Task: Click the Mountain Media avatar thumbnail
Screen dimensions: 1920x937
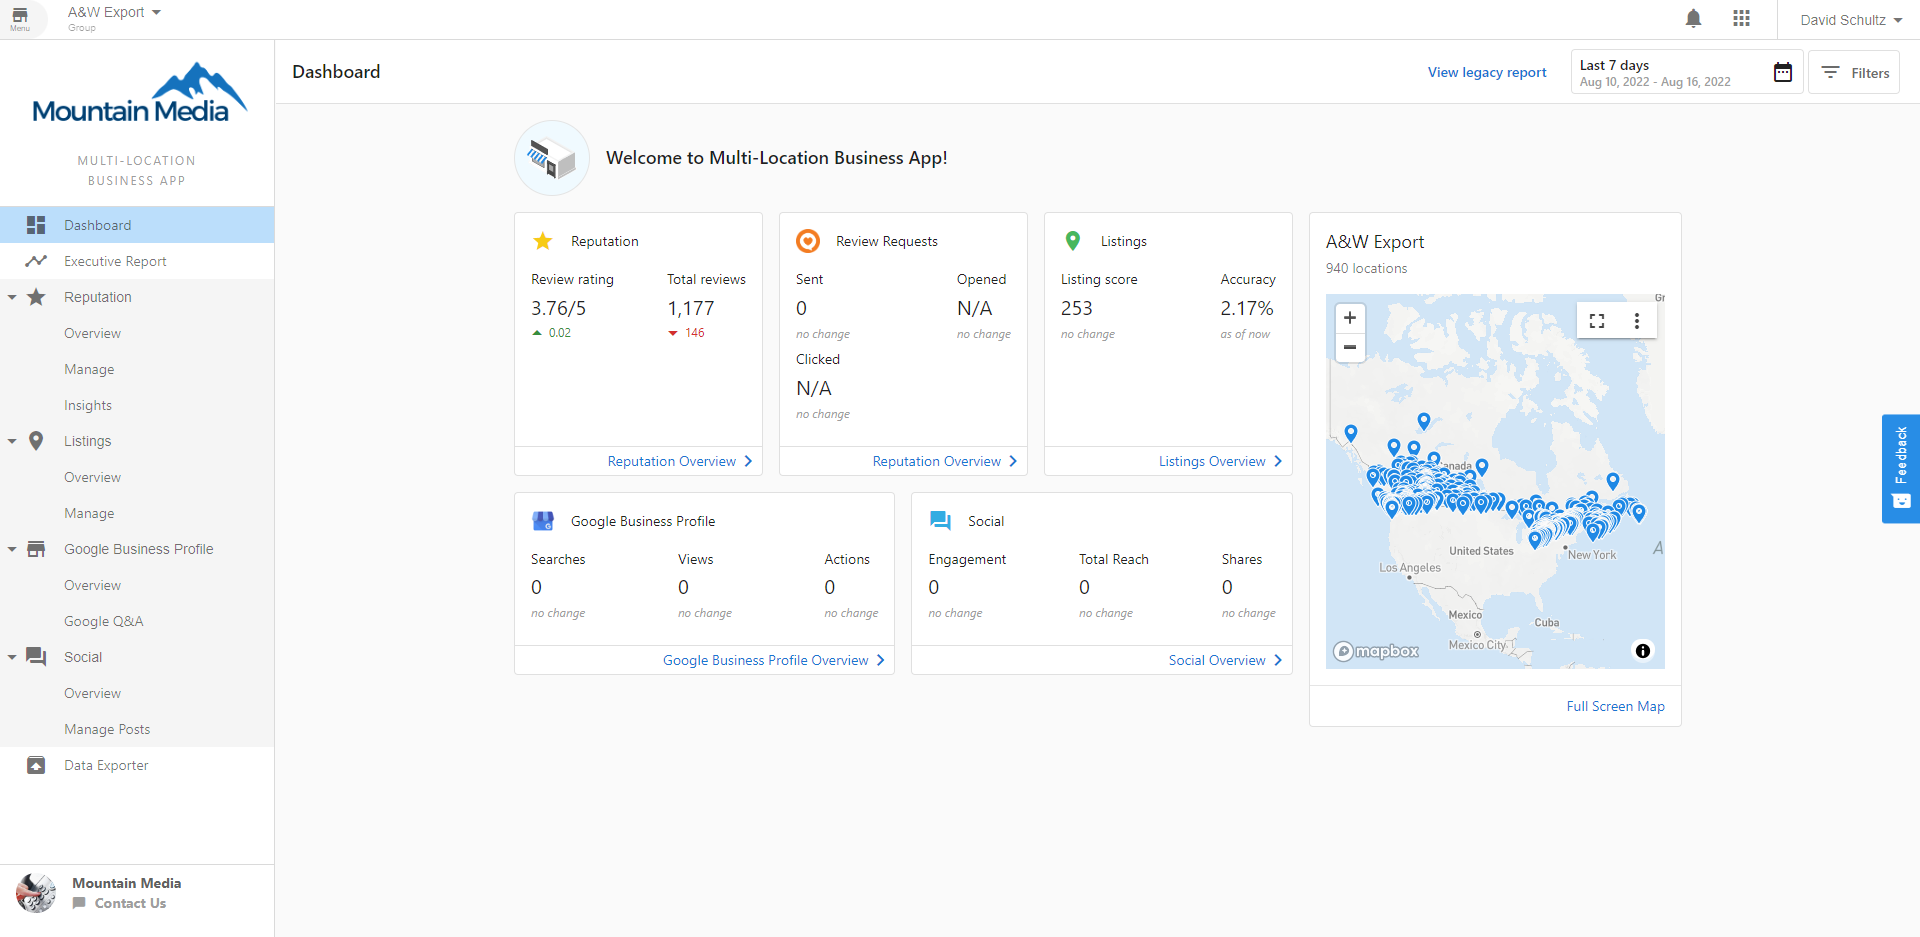Action: (36, 893)
